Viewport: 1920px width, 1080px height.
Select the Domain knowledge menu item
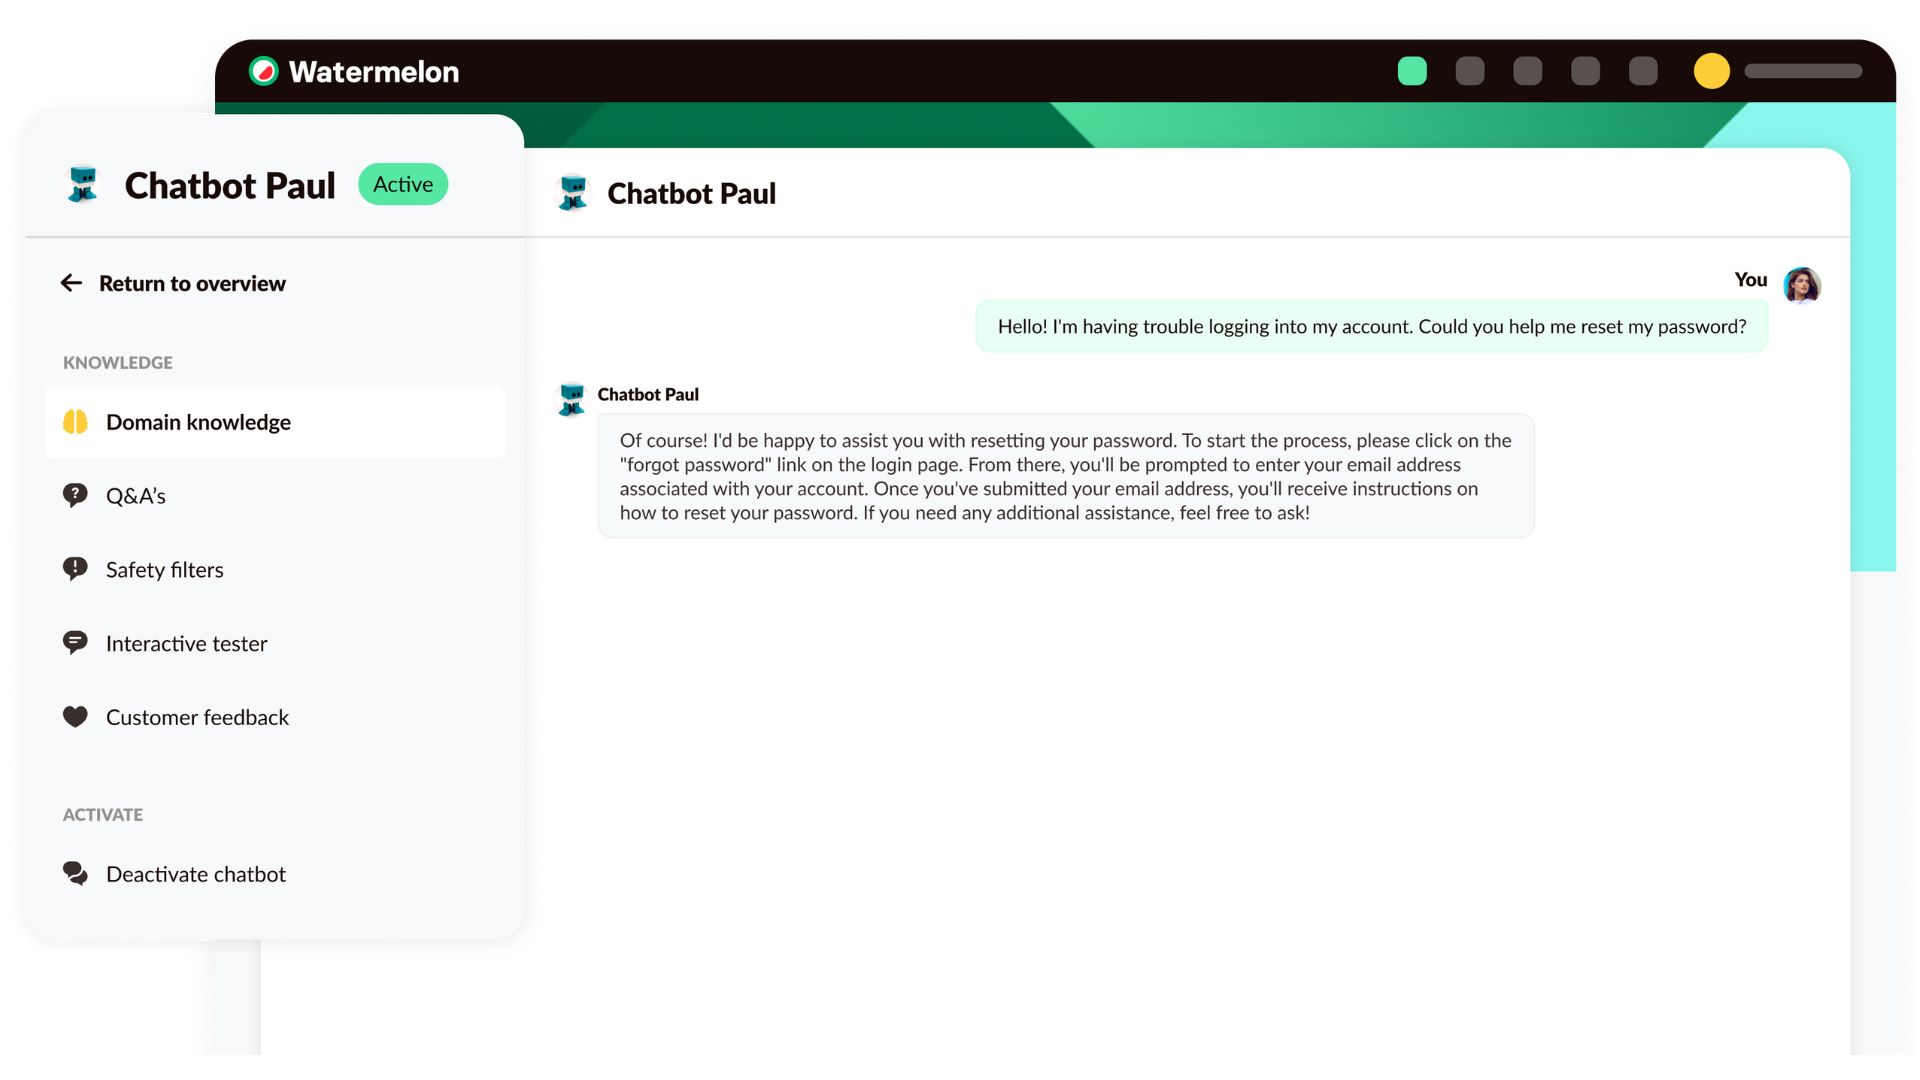(198, 421)
